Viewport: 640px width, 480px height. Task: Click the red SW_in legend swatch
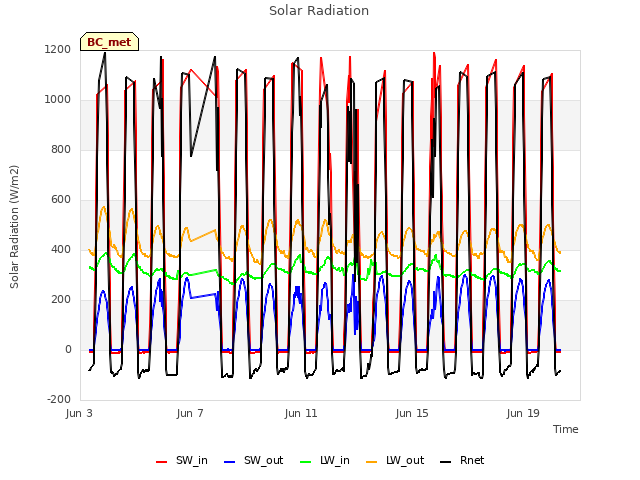pos(162,462)
